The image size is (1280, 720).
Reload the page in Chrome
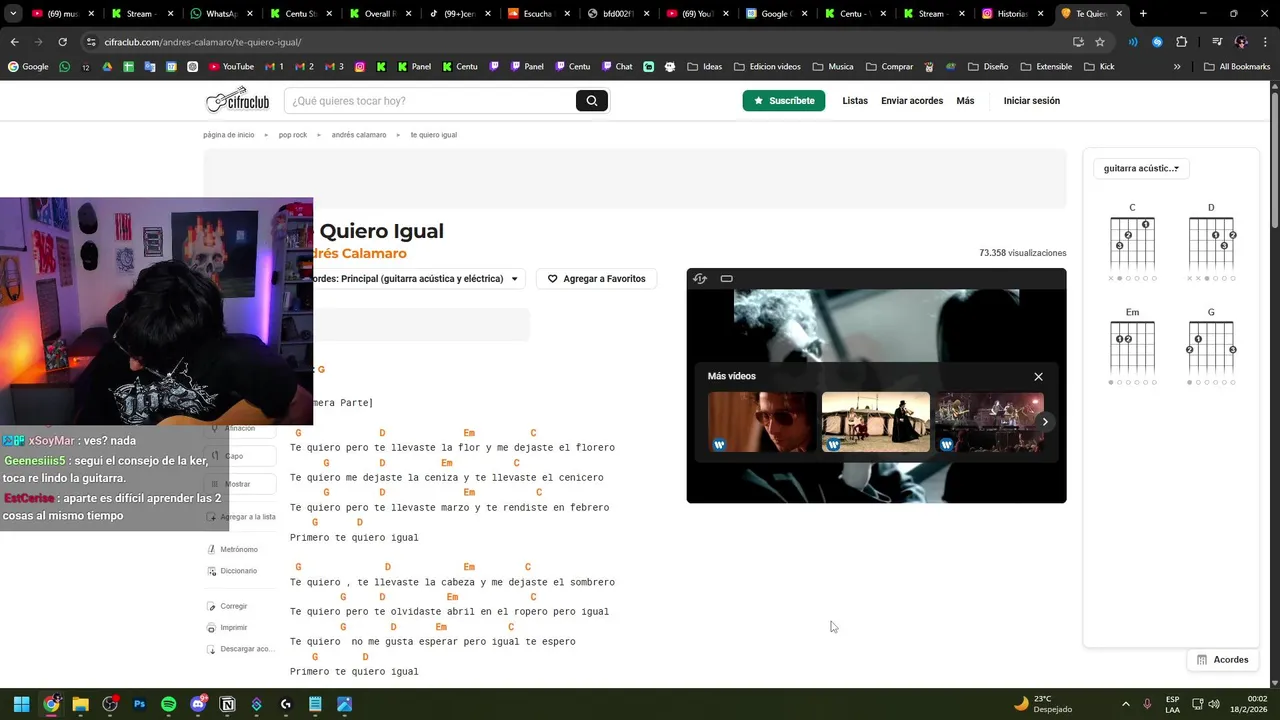coord(62,42)
